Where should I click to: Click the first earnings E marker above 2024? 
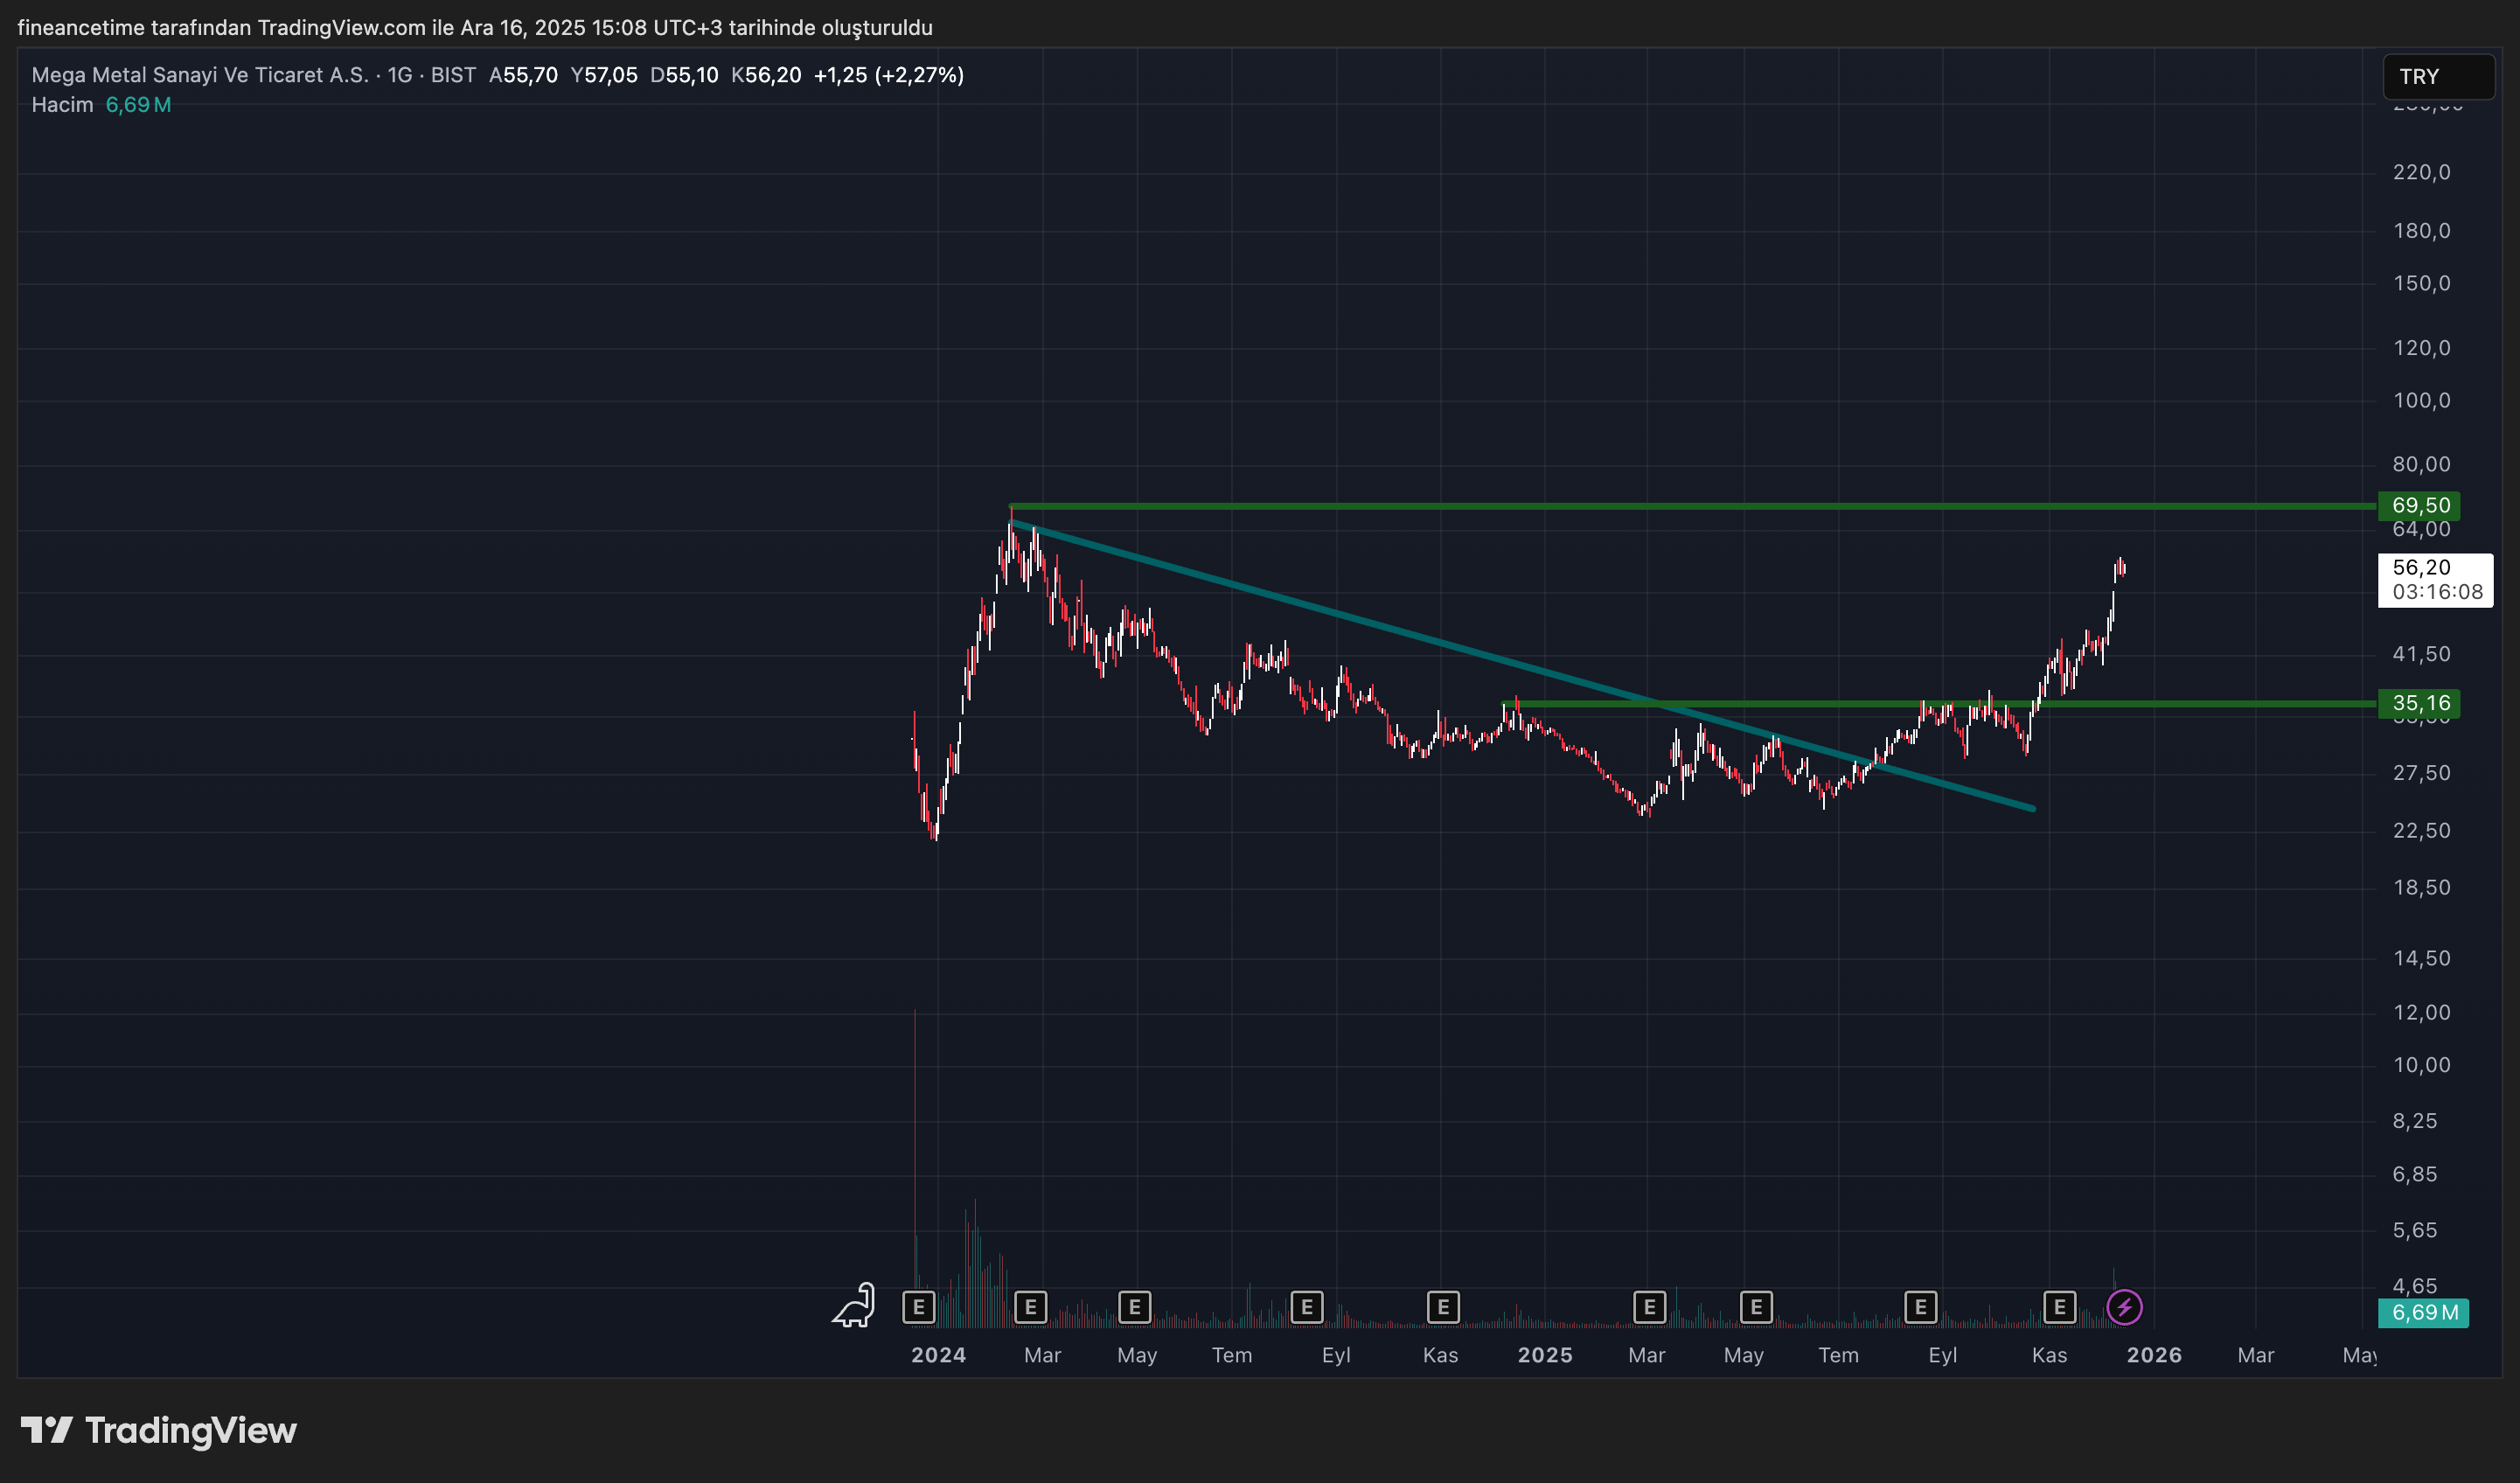(918, 1307)
